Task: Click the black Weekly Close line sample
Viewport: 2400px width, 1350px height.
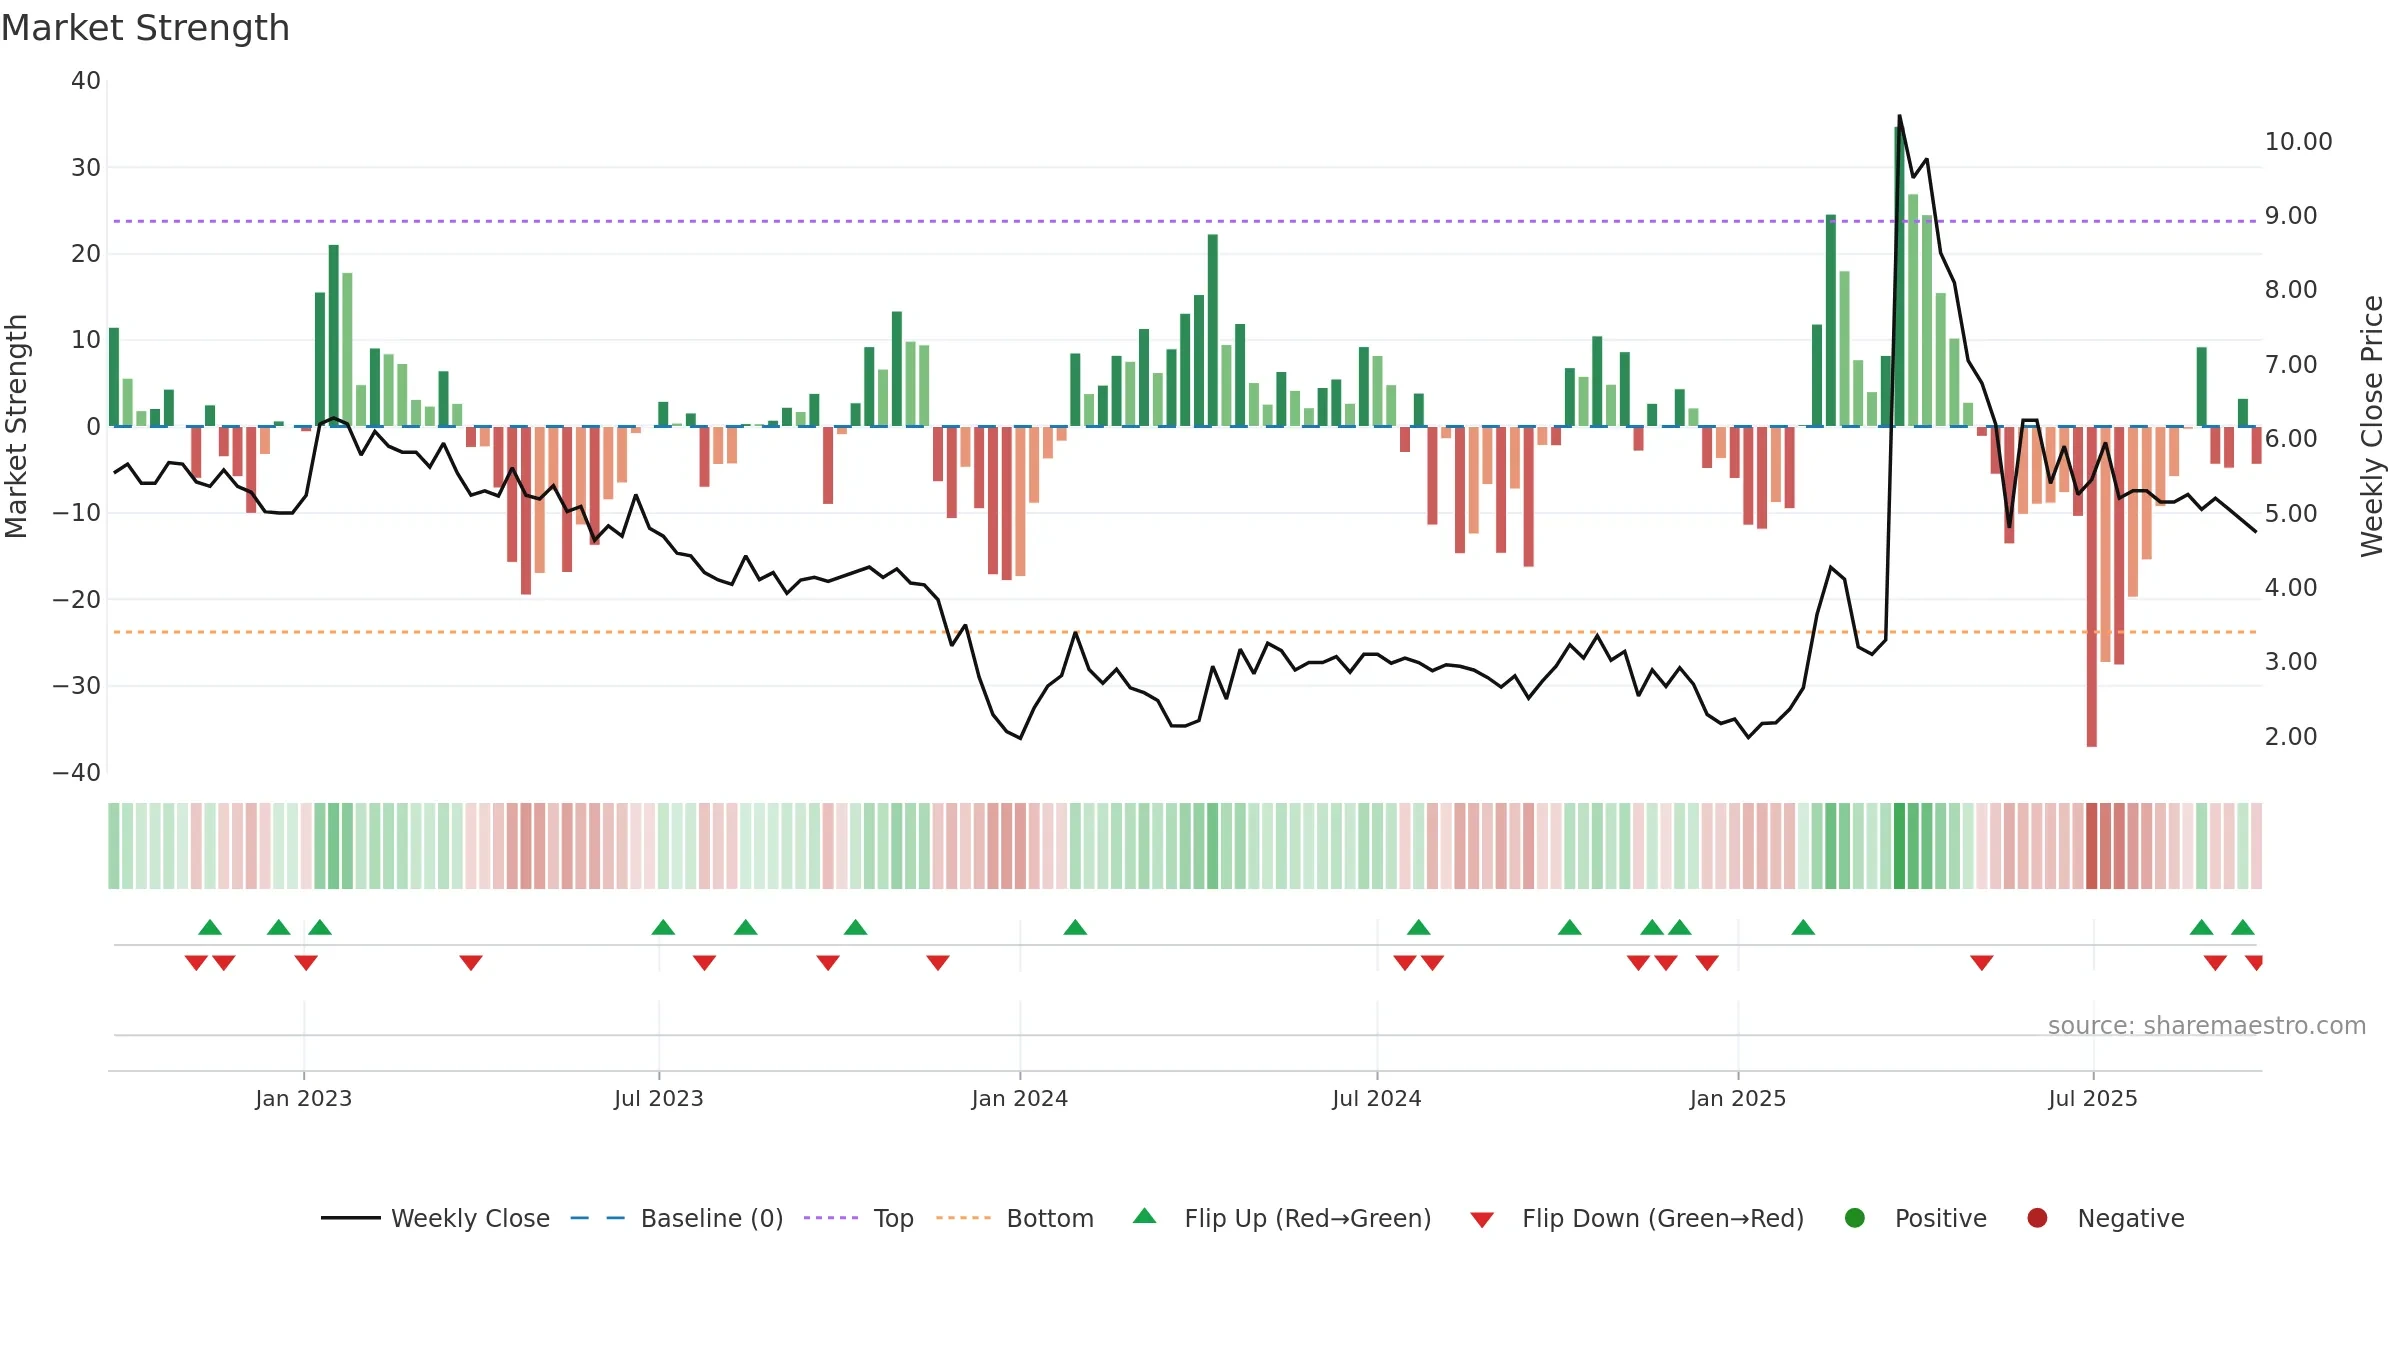Action: [351, 1218]
